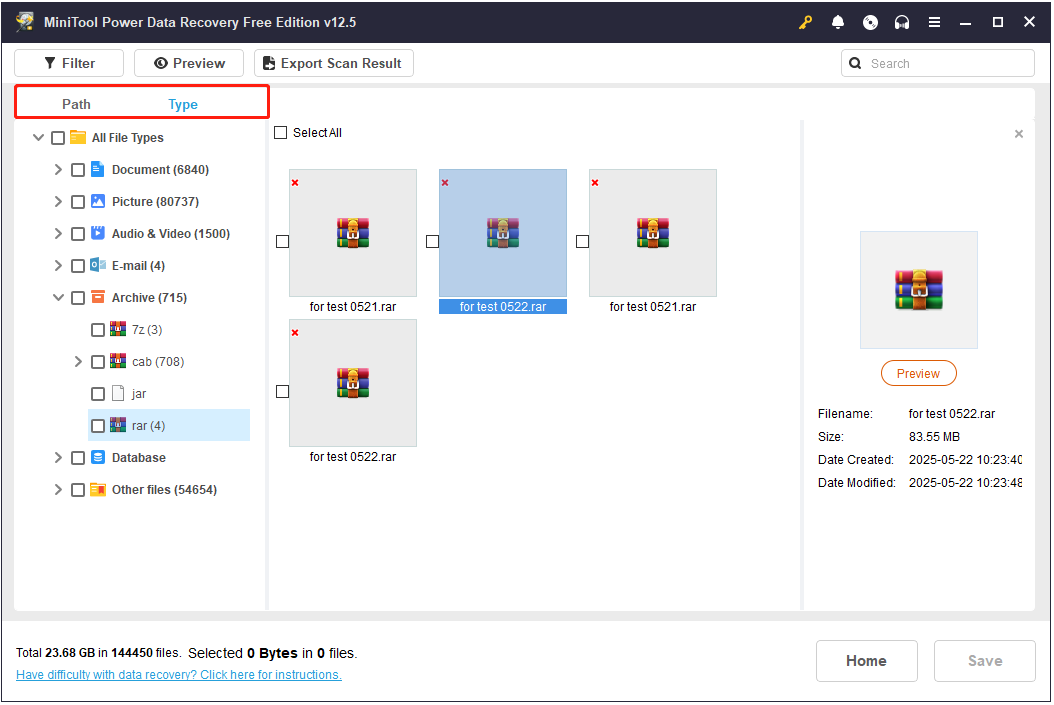The width and height of the screenshot is (1054, 705).
Task: Expand the Other files node
Action: (58, 490)
